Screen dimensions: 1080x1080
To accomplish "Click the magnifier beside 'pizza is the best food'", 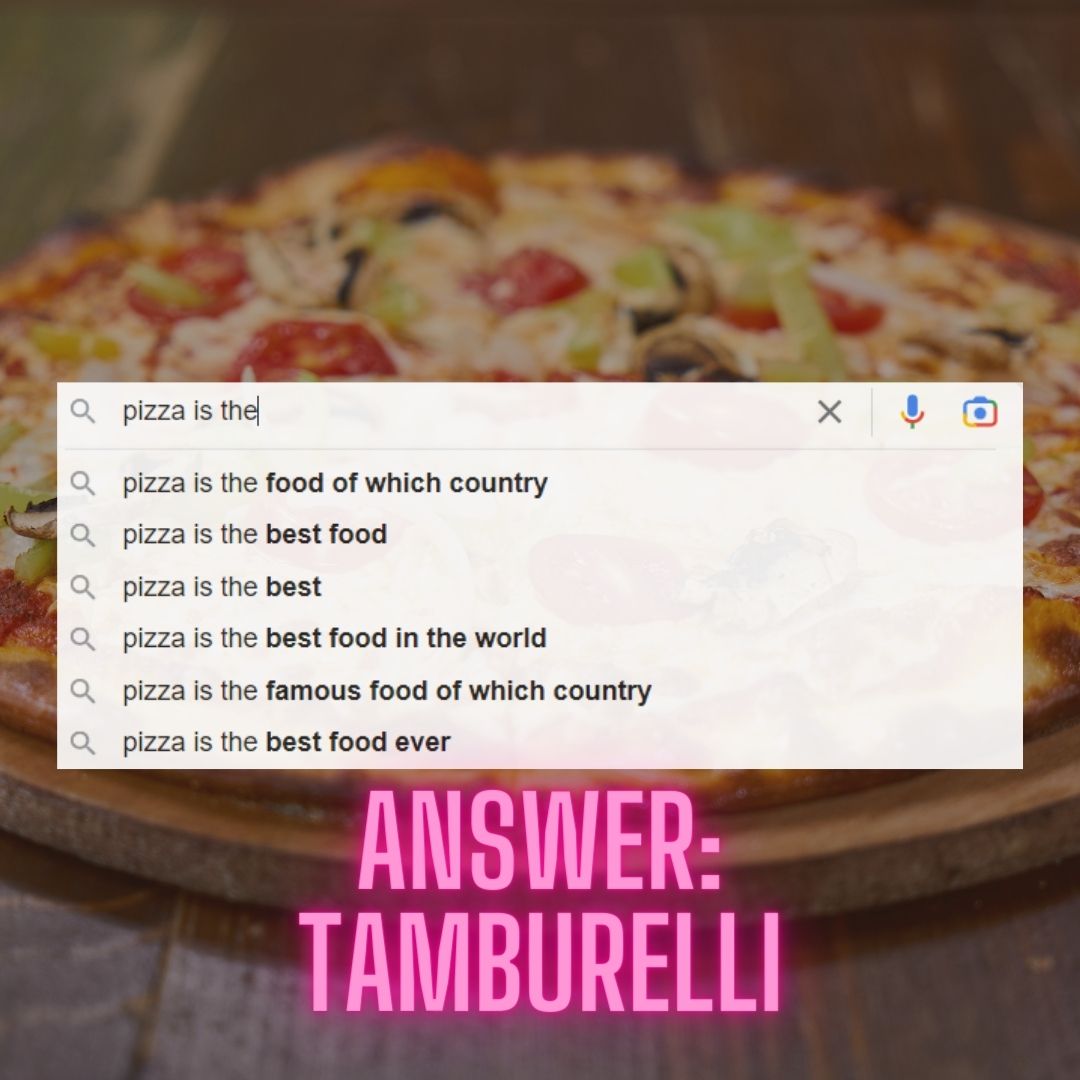I will click(83, 534).
